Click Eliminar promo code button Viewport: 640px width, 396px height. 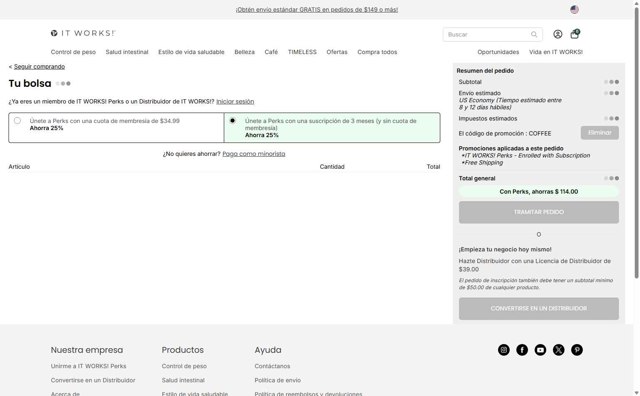point(600,133)
